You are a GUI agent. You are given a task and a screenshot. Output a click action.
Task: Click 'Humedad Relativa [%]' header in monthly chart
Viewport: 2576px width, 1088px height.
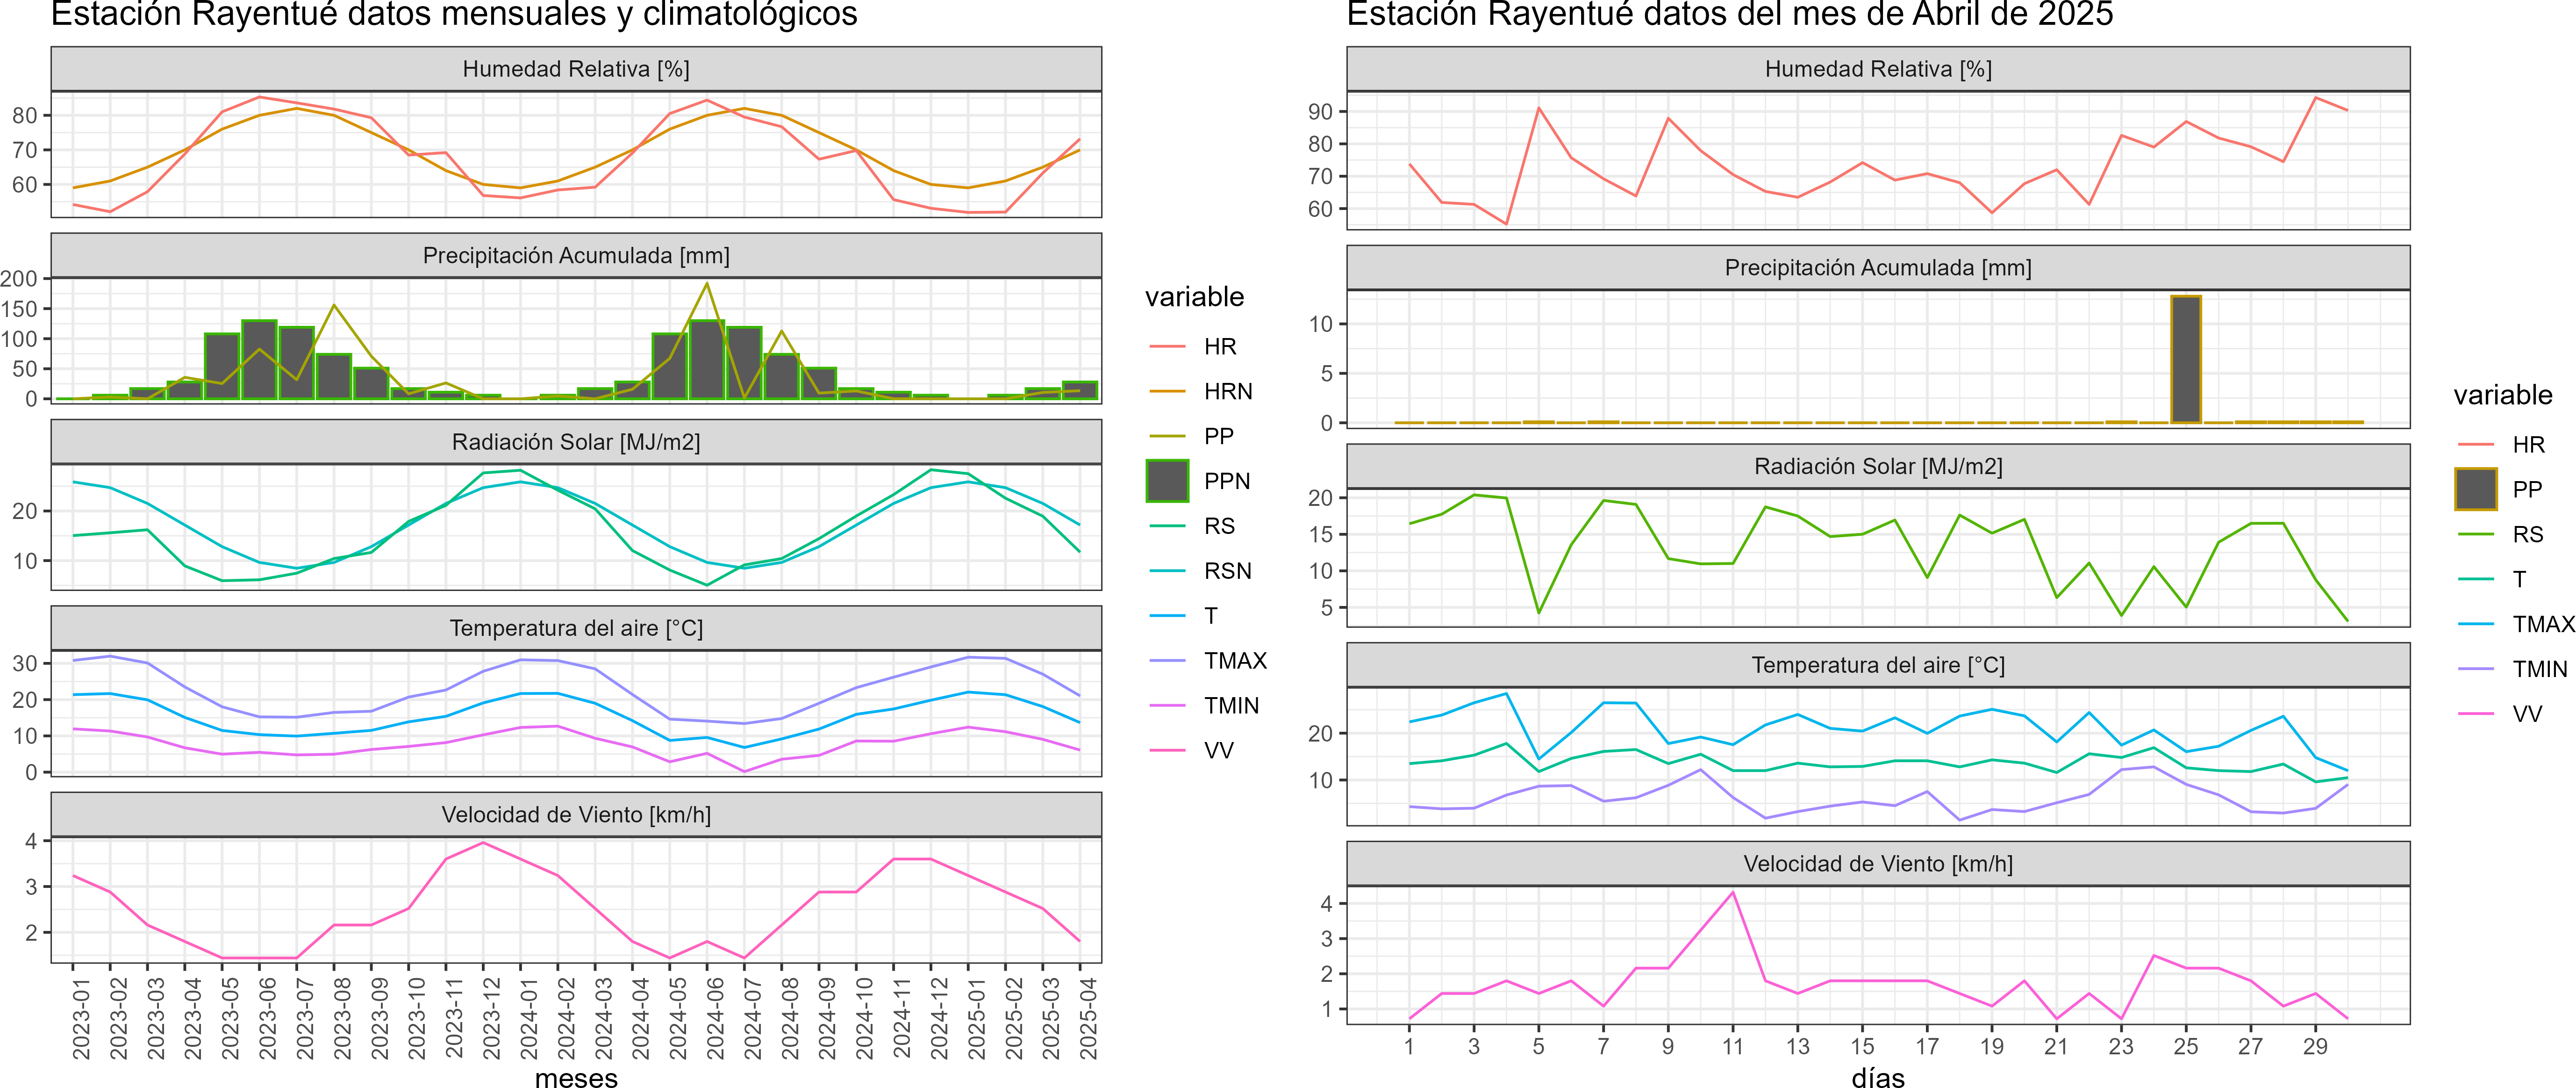coord(576,69)
